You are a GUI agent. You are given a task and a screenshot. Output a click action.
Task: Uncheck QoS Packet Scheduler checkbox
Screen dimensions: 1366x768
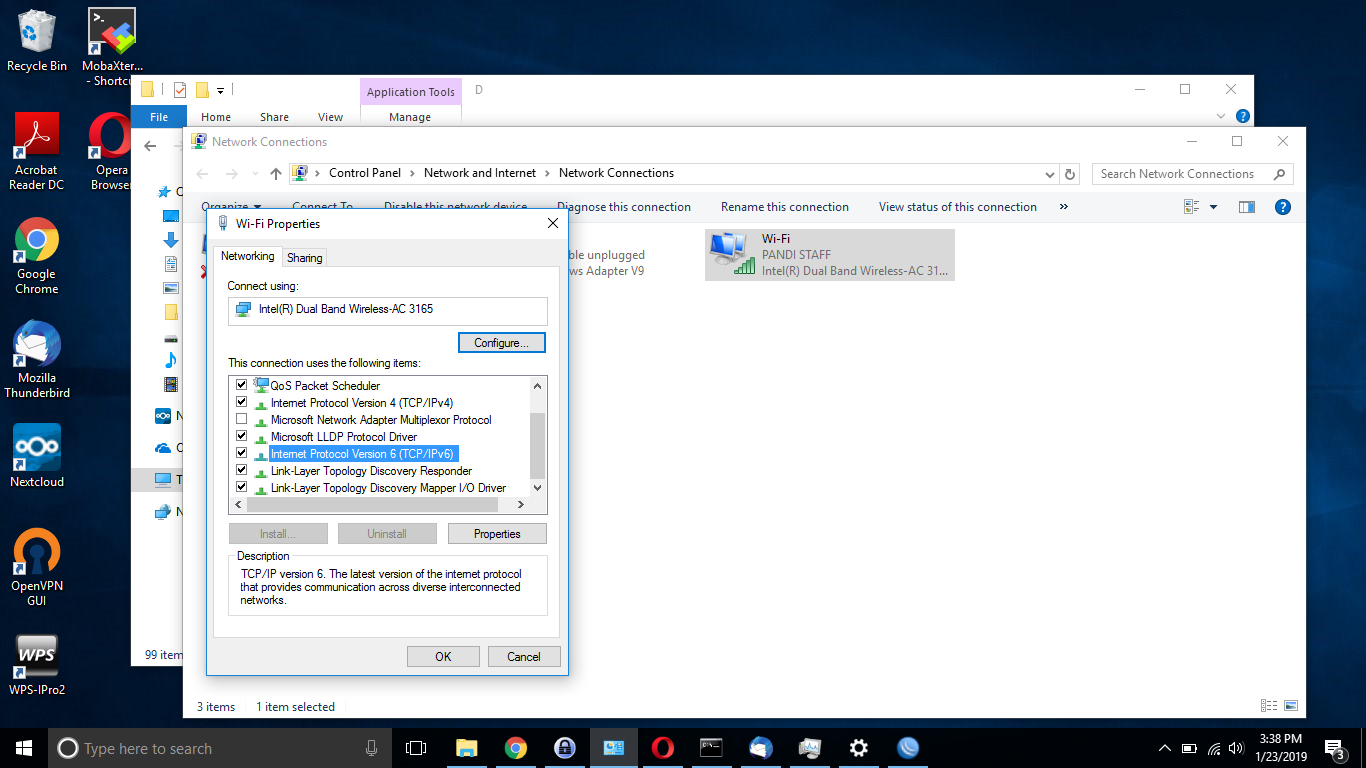(241, 385)
